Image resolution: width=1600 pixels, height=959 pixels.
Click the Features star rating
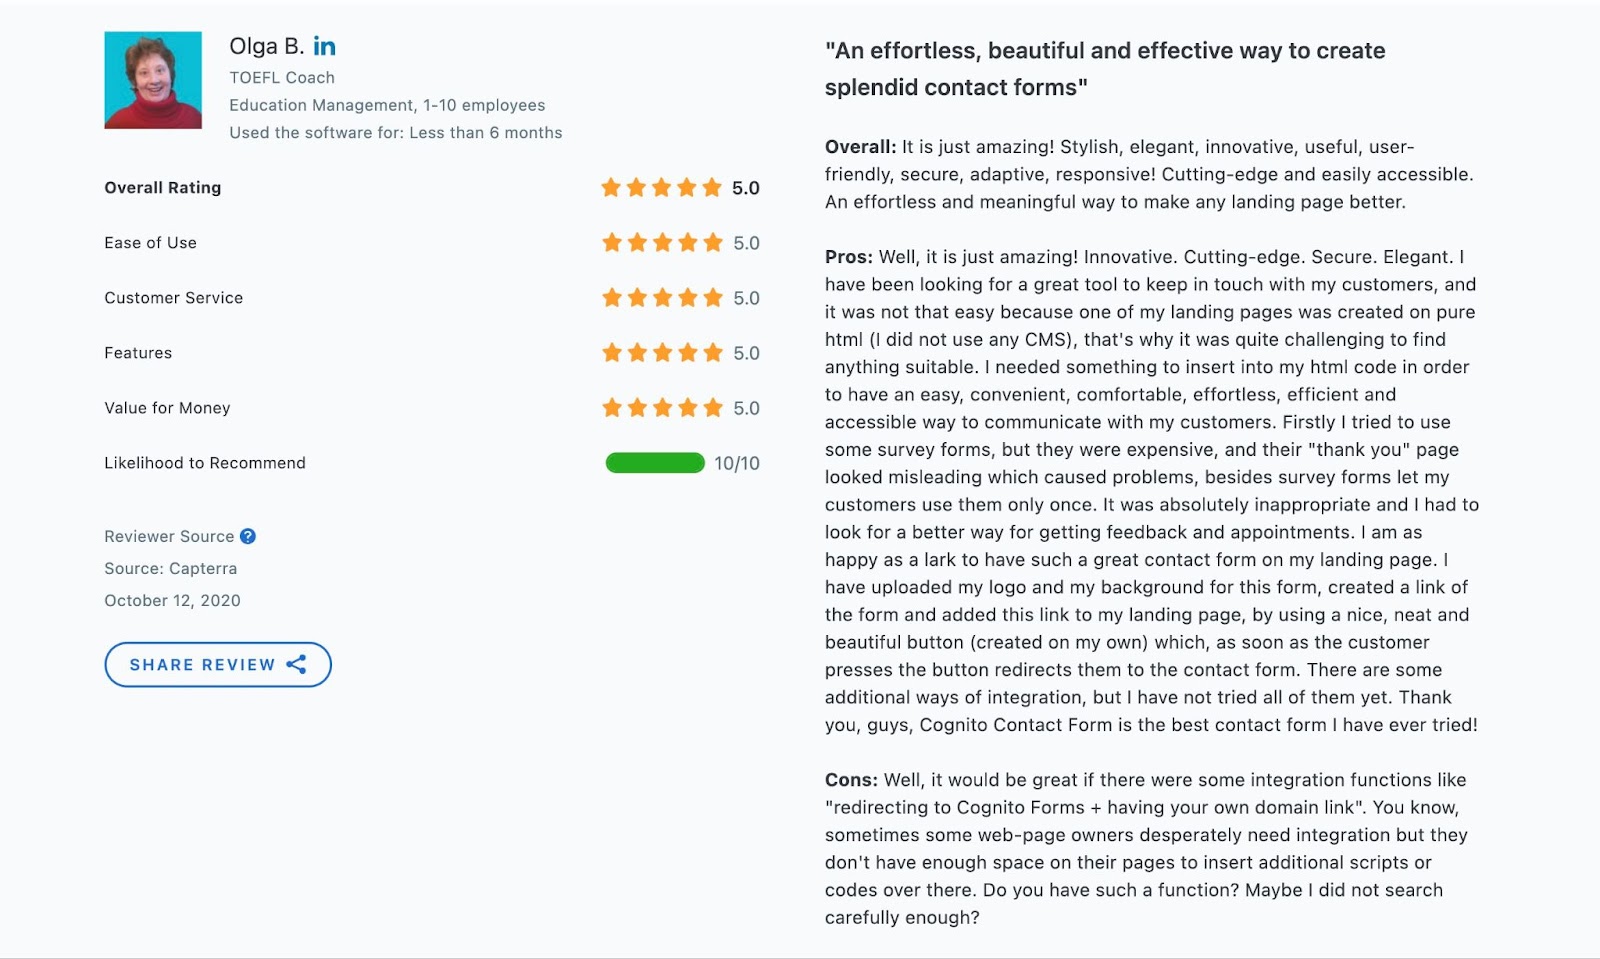click(x=662, y=353)
